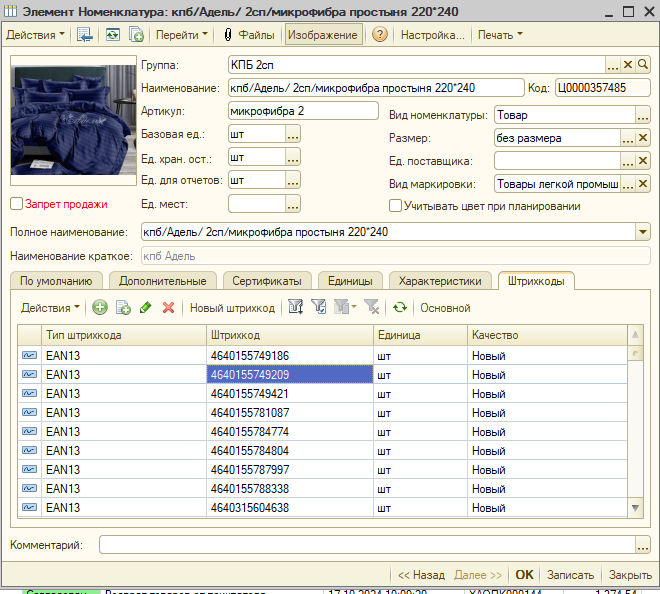Go to previous element with << Назад
The height and width of the screenshot is (594, 660).
coord(421,575)
